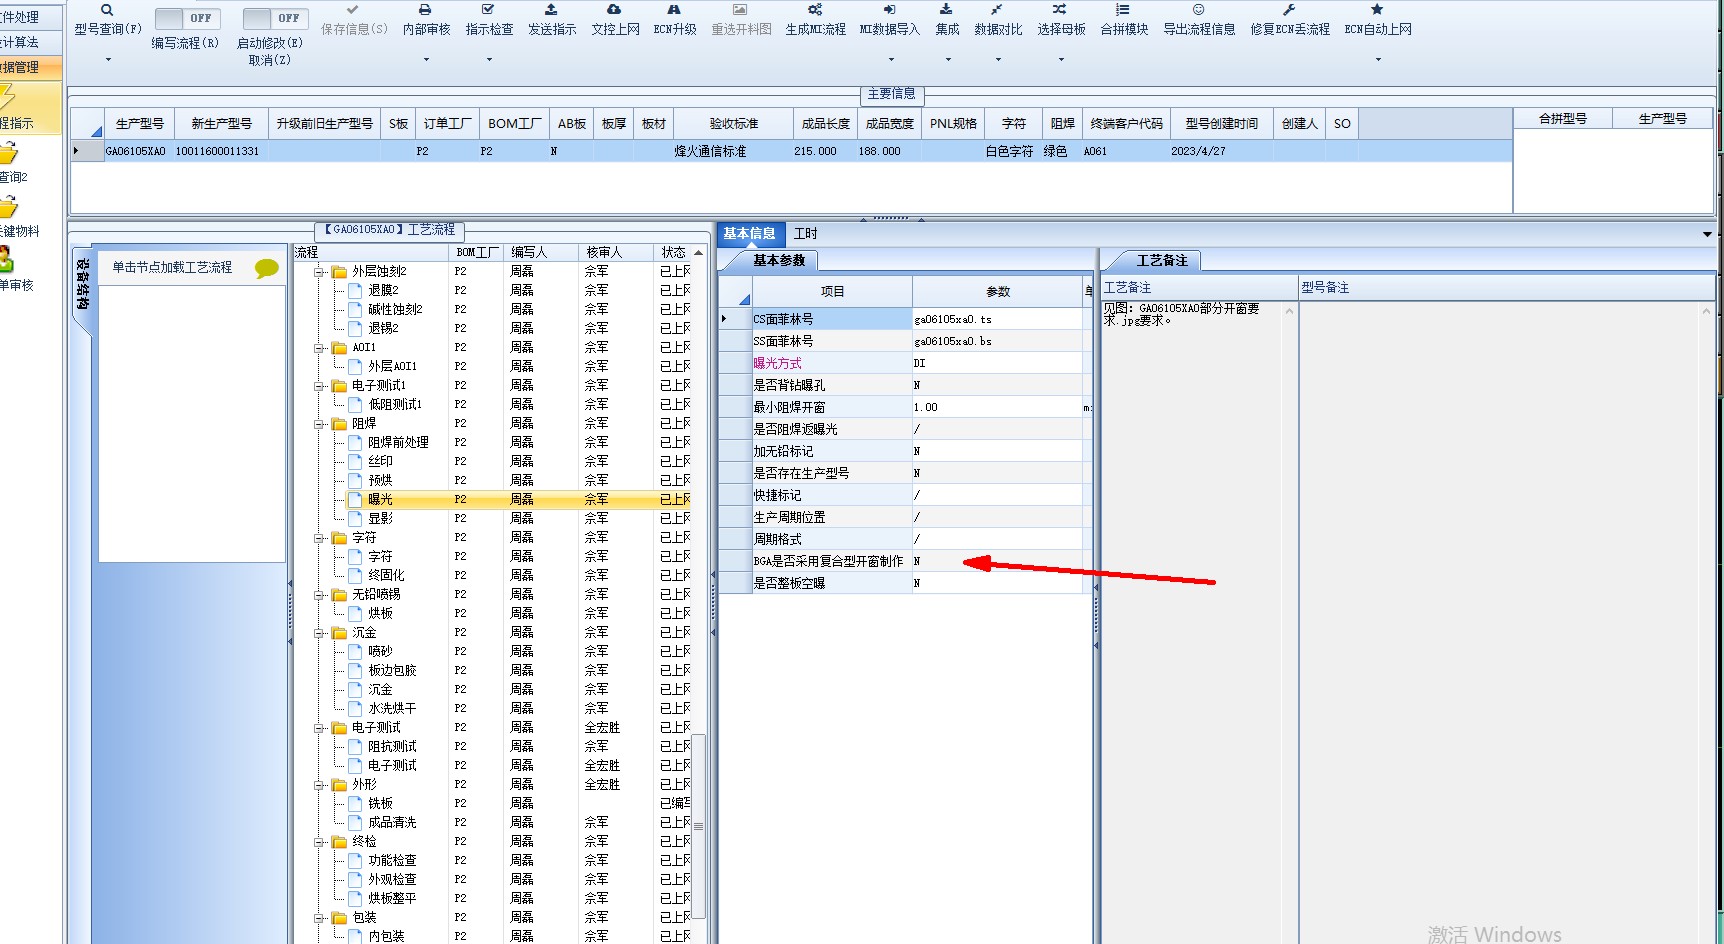Image resolution: width=1724 pixels, height=944 pixels.
Task: Select the 显影 tree row
Action: [518, 519]
